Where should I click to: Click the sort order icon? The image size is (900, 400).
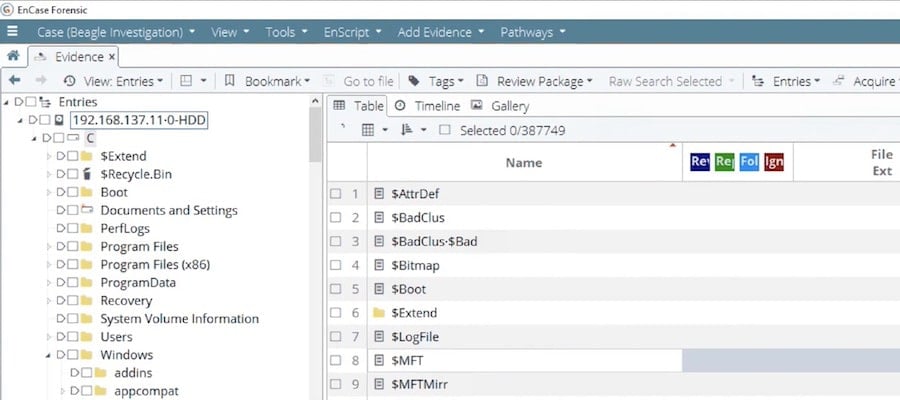407,130
